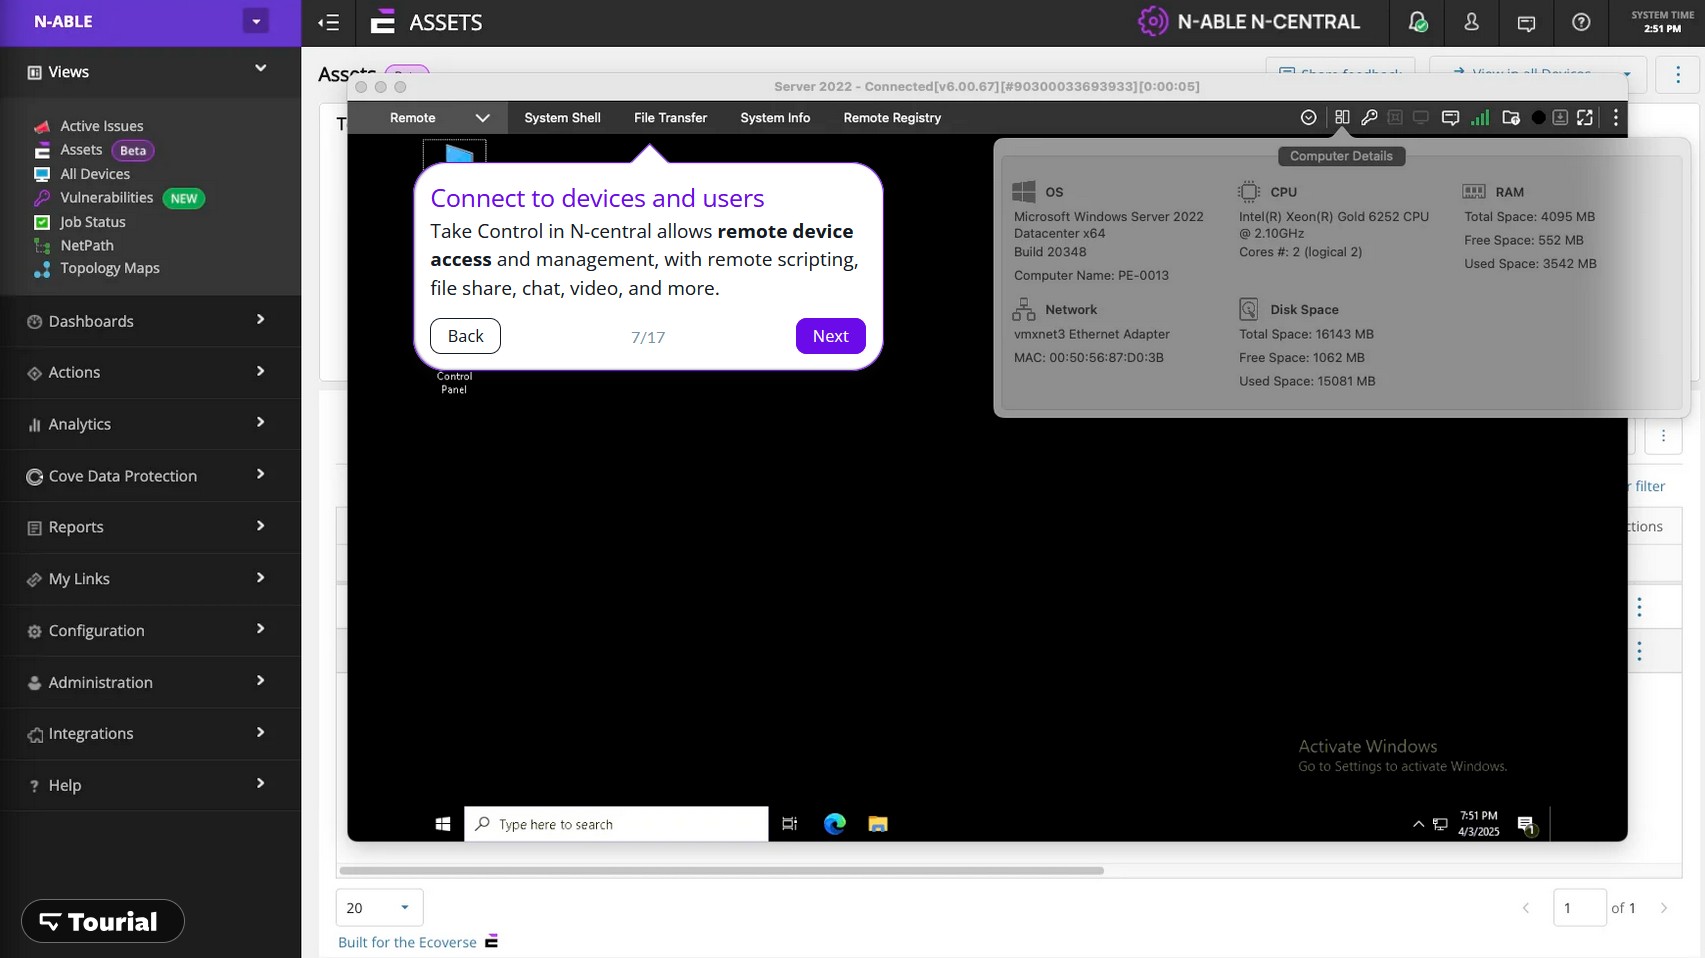The height and width of the screenshot is (958, 1705).
Task: Click the Tourial button
Action: tap(103, 921)
